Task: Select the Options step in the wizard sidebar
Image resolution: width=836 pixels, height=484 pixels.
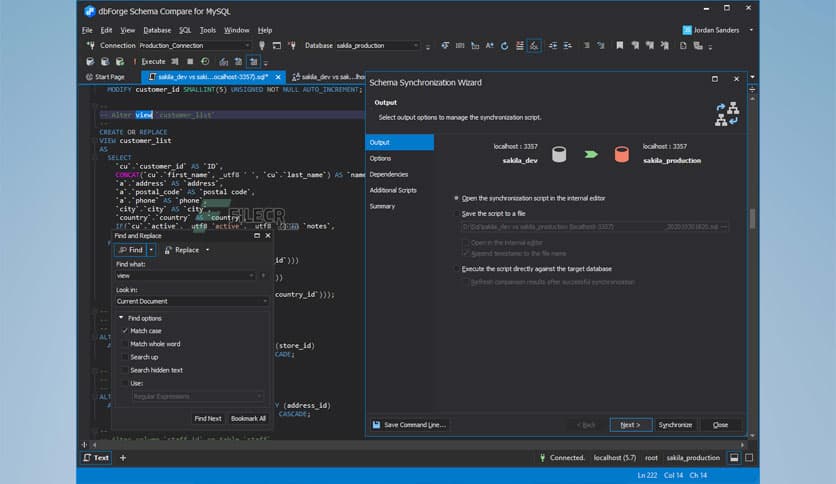Action: pos(380,158)
